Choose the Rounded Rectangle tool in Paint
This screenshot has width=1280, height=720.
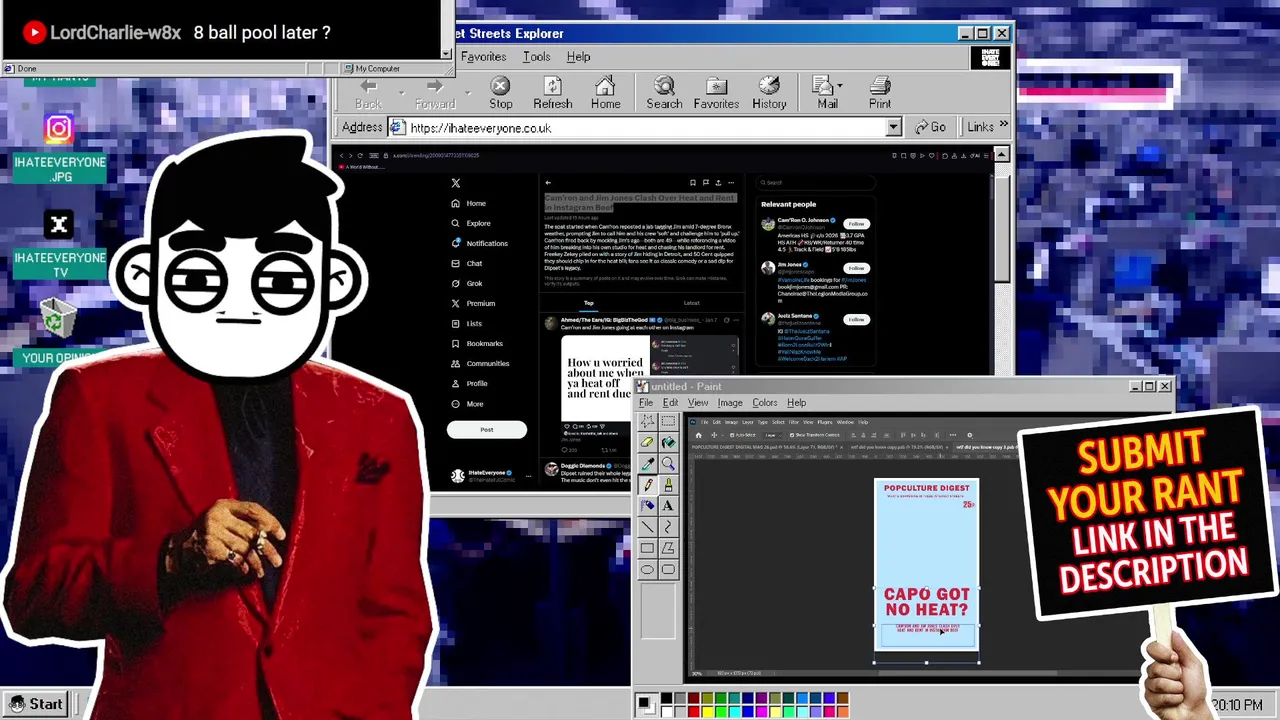click(x=668, y=570)
